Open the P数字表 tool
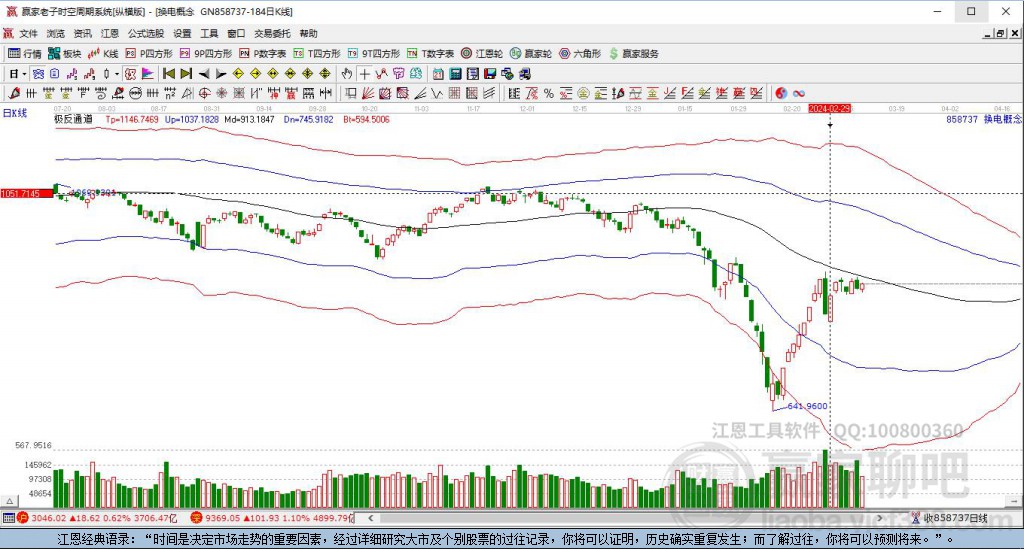 coord(263,54)
